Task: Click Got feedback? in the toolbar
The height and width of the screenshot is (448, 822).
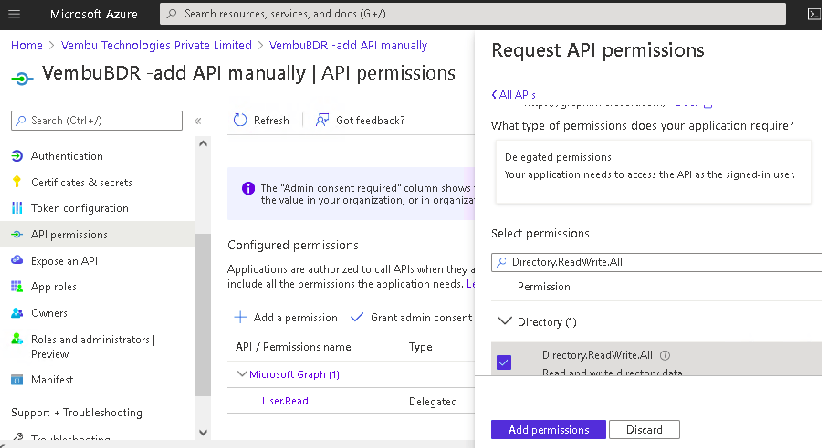Action: click(360, 120)
